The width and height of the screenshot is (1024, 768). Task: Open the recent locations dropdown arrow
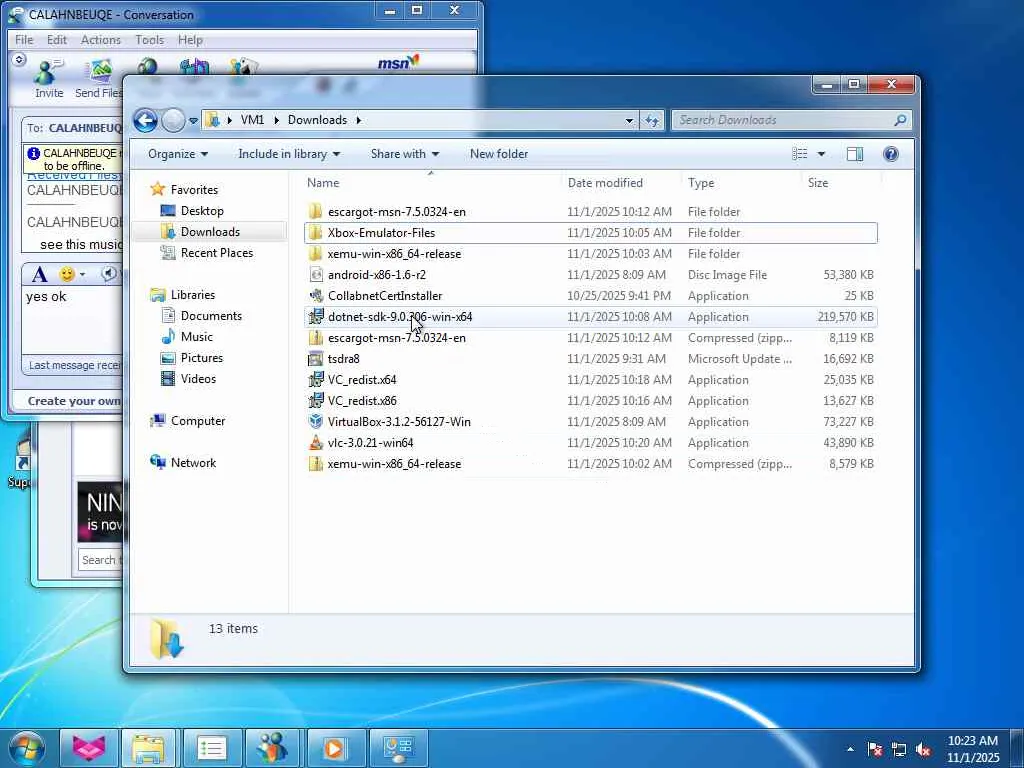tap(193, 121)
